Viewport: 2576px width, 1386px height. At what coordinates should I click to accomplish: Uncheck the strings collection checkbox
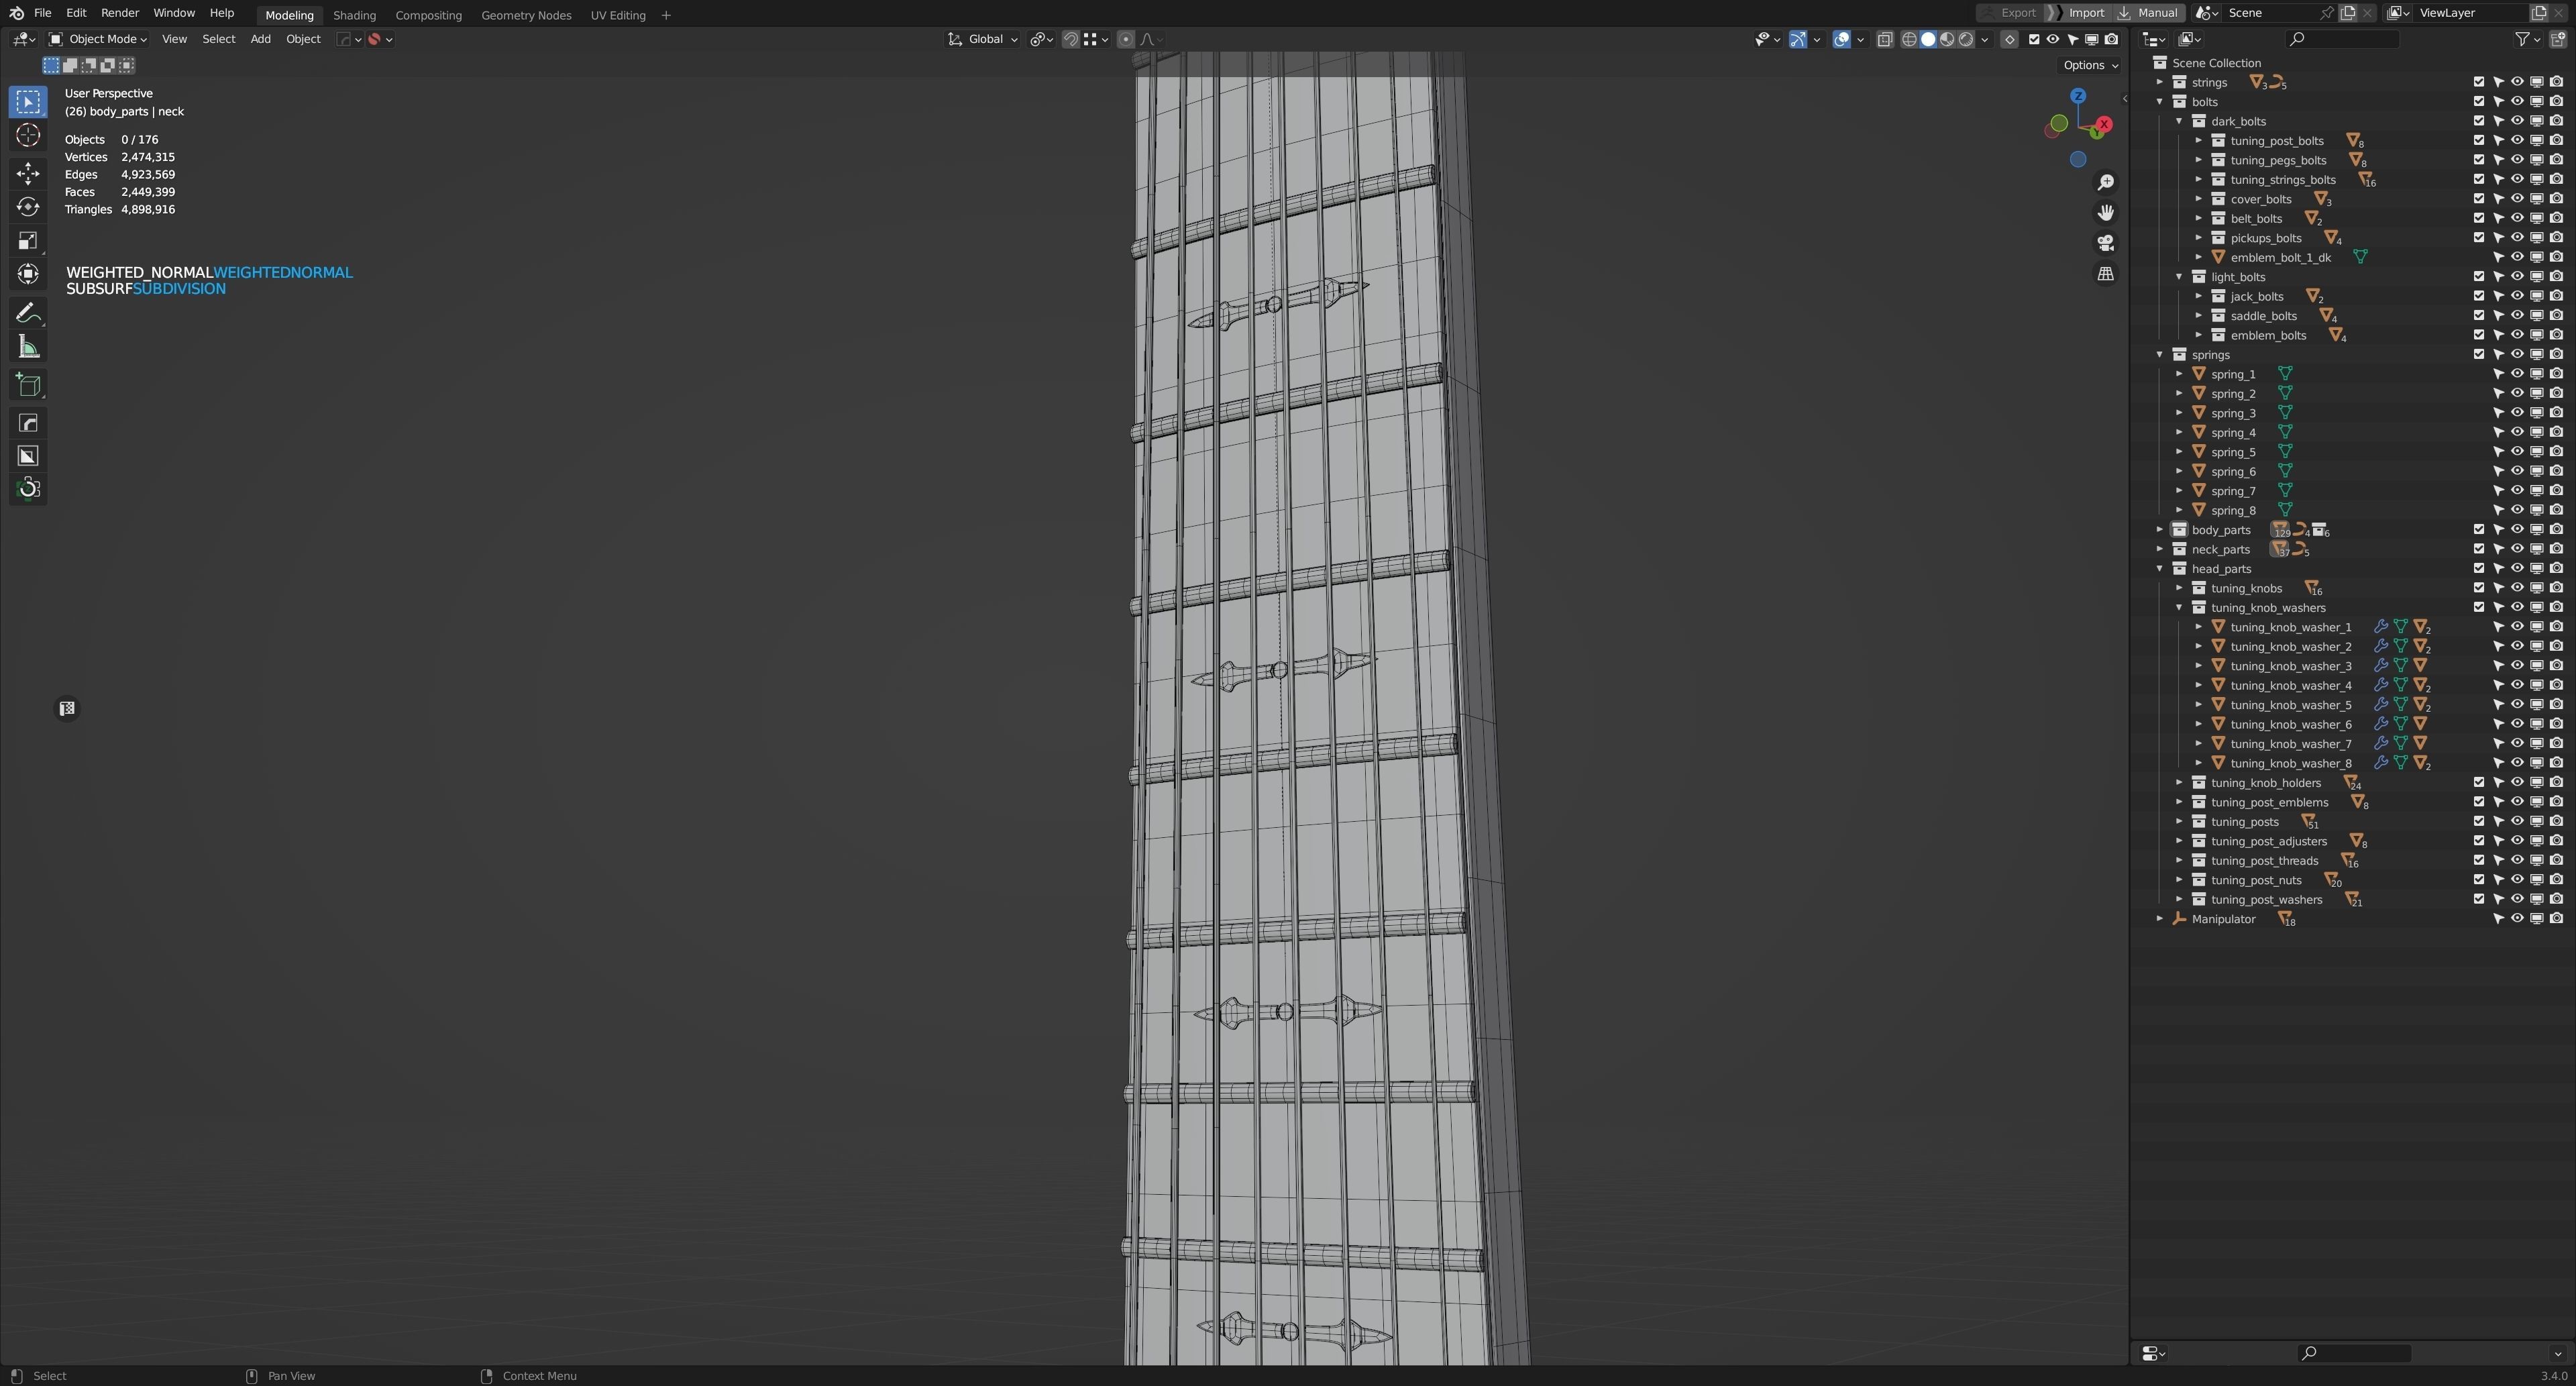pos(2479,82)
